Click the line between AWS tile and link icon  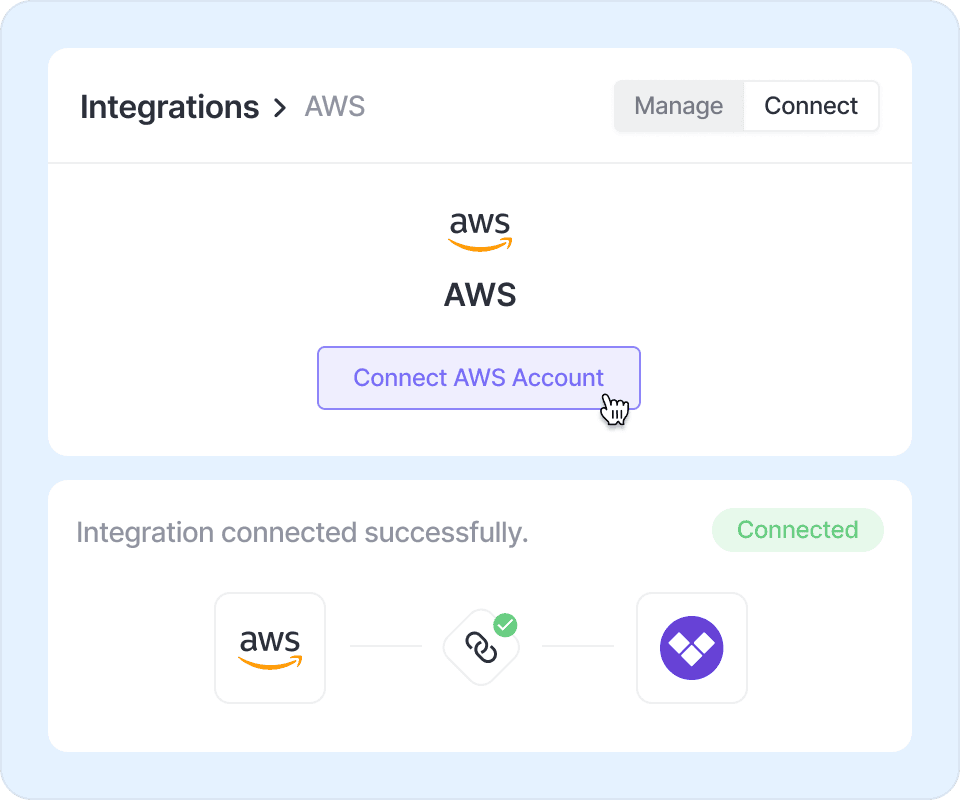[386, 646]
